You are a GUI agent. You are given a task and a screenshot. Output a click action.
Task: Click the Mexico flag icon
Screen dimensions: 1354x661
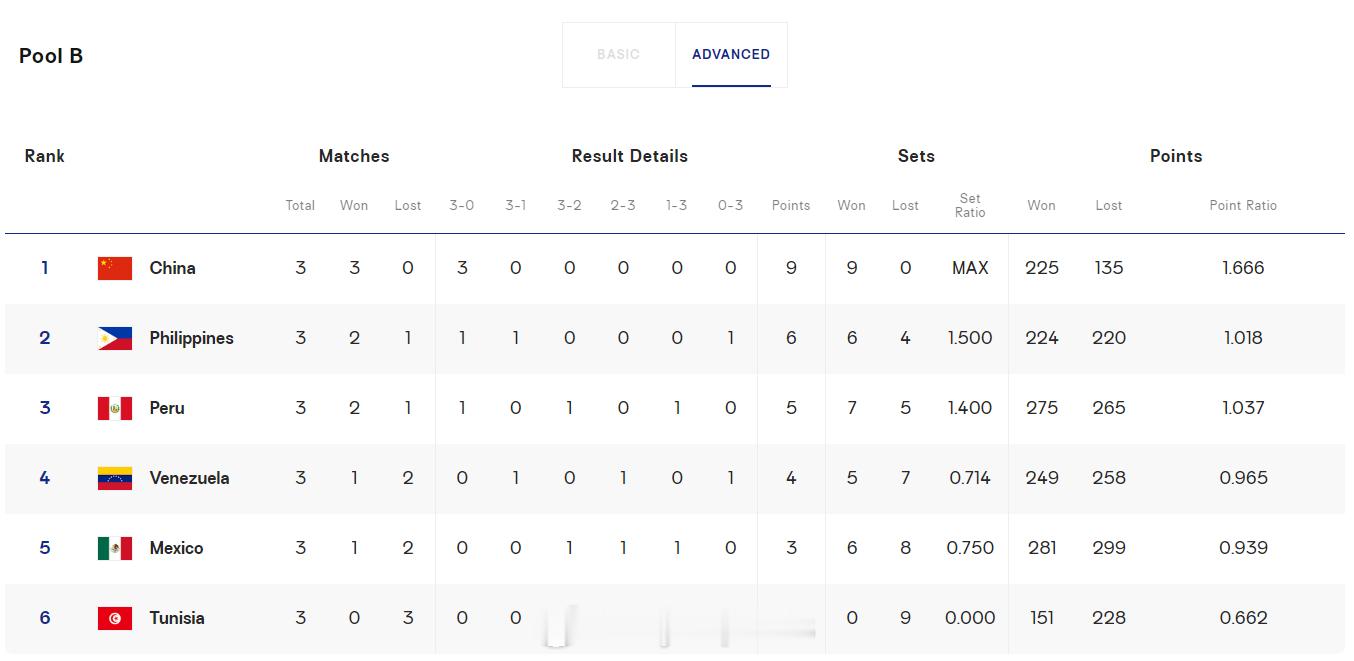pyautogui.click(x=115, y=548)
